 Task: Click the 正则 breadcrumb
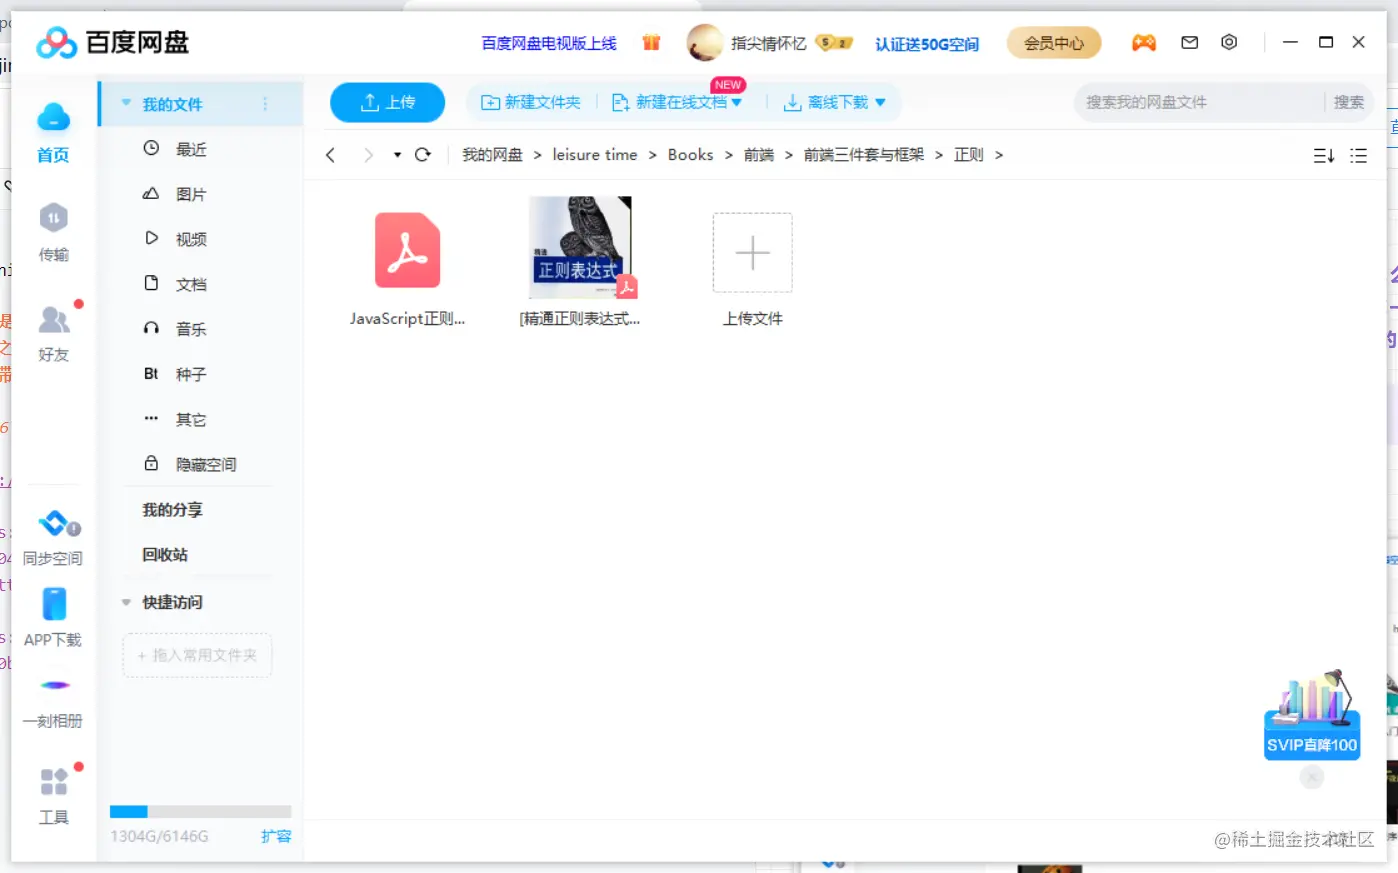click(969, 155)
